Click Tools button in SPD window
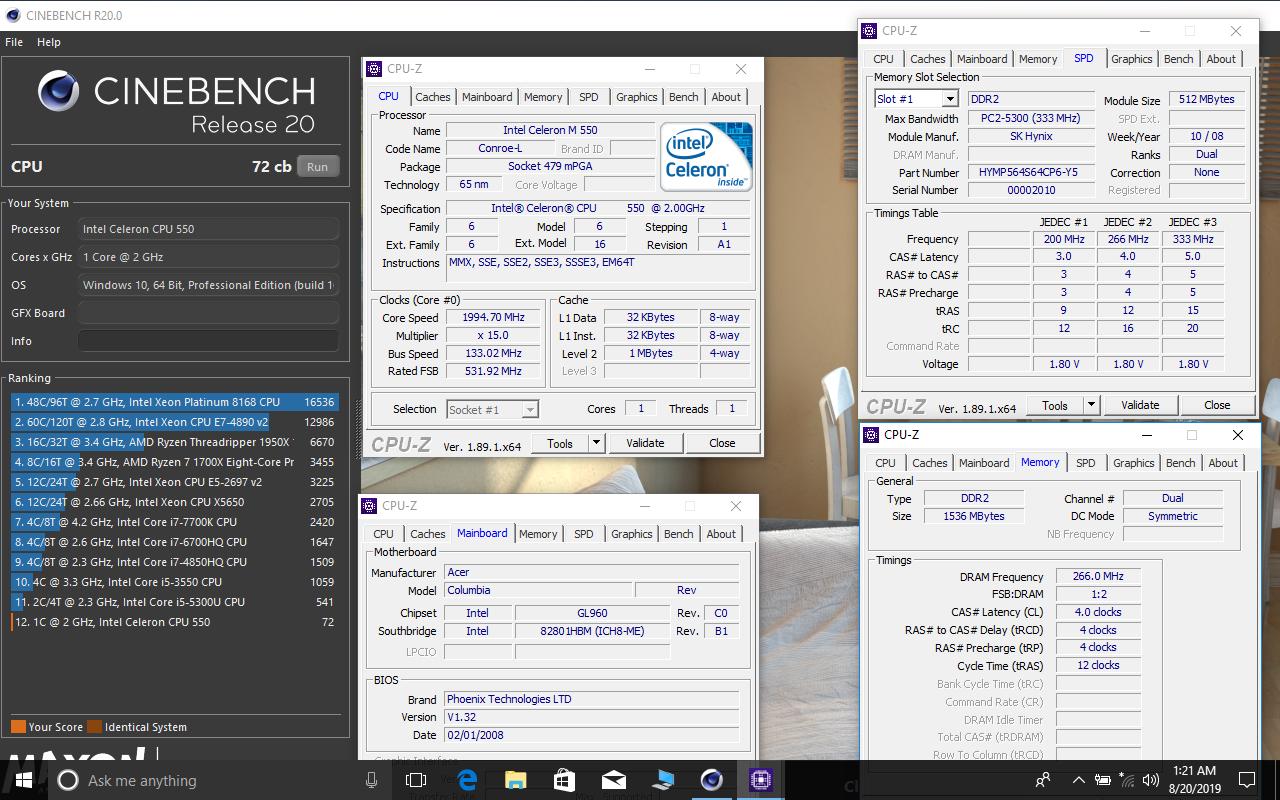1280x800 pixels. [1055, 405]
